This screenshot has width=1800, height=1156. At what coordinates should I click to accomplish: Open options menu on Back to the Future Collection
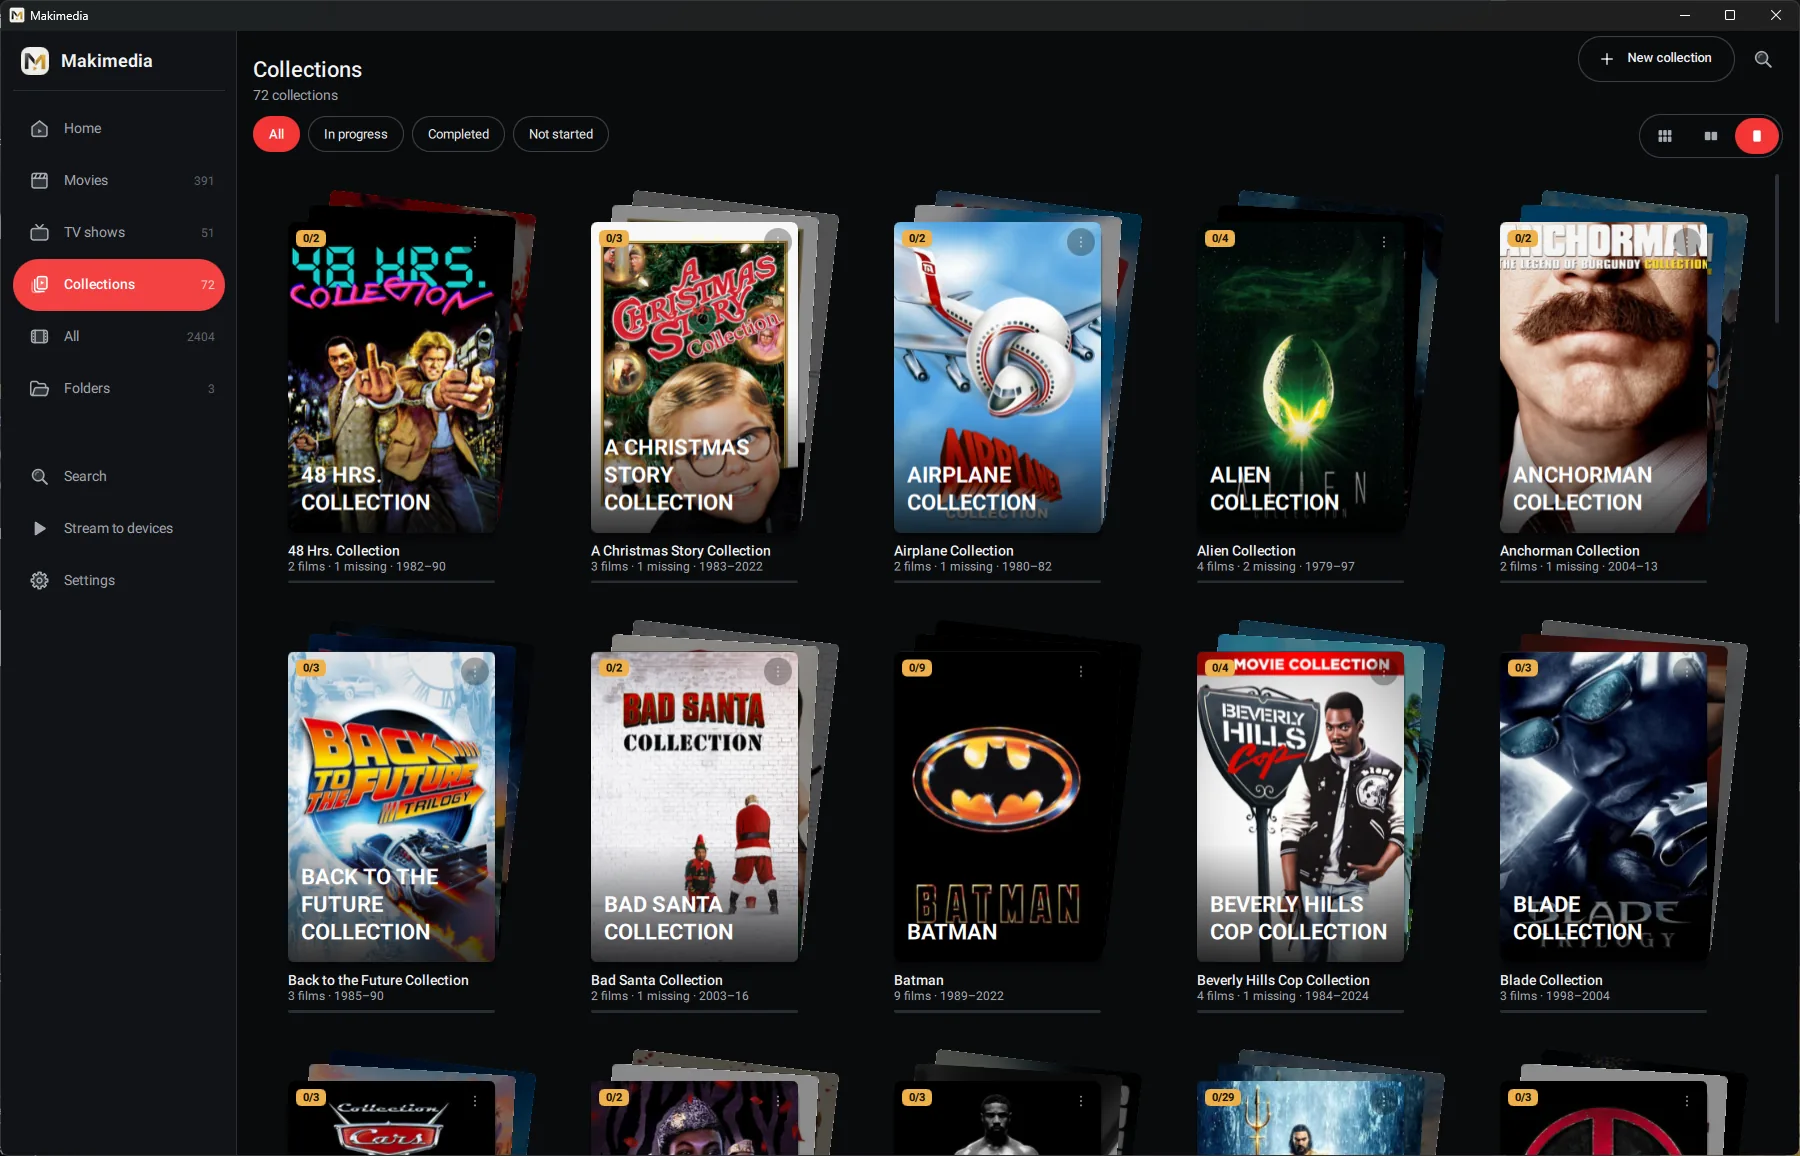(475, 672)
